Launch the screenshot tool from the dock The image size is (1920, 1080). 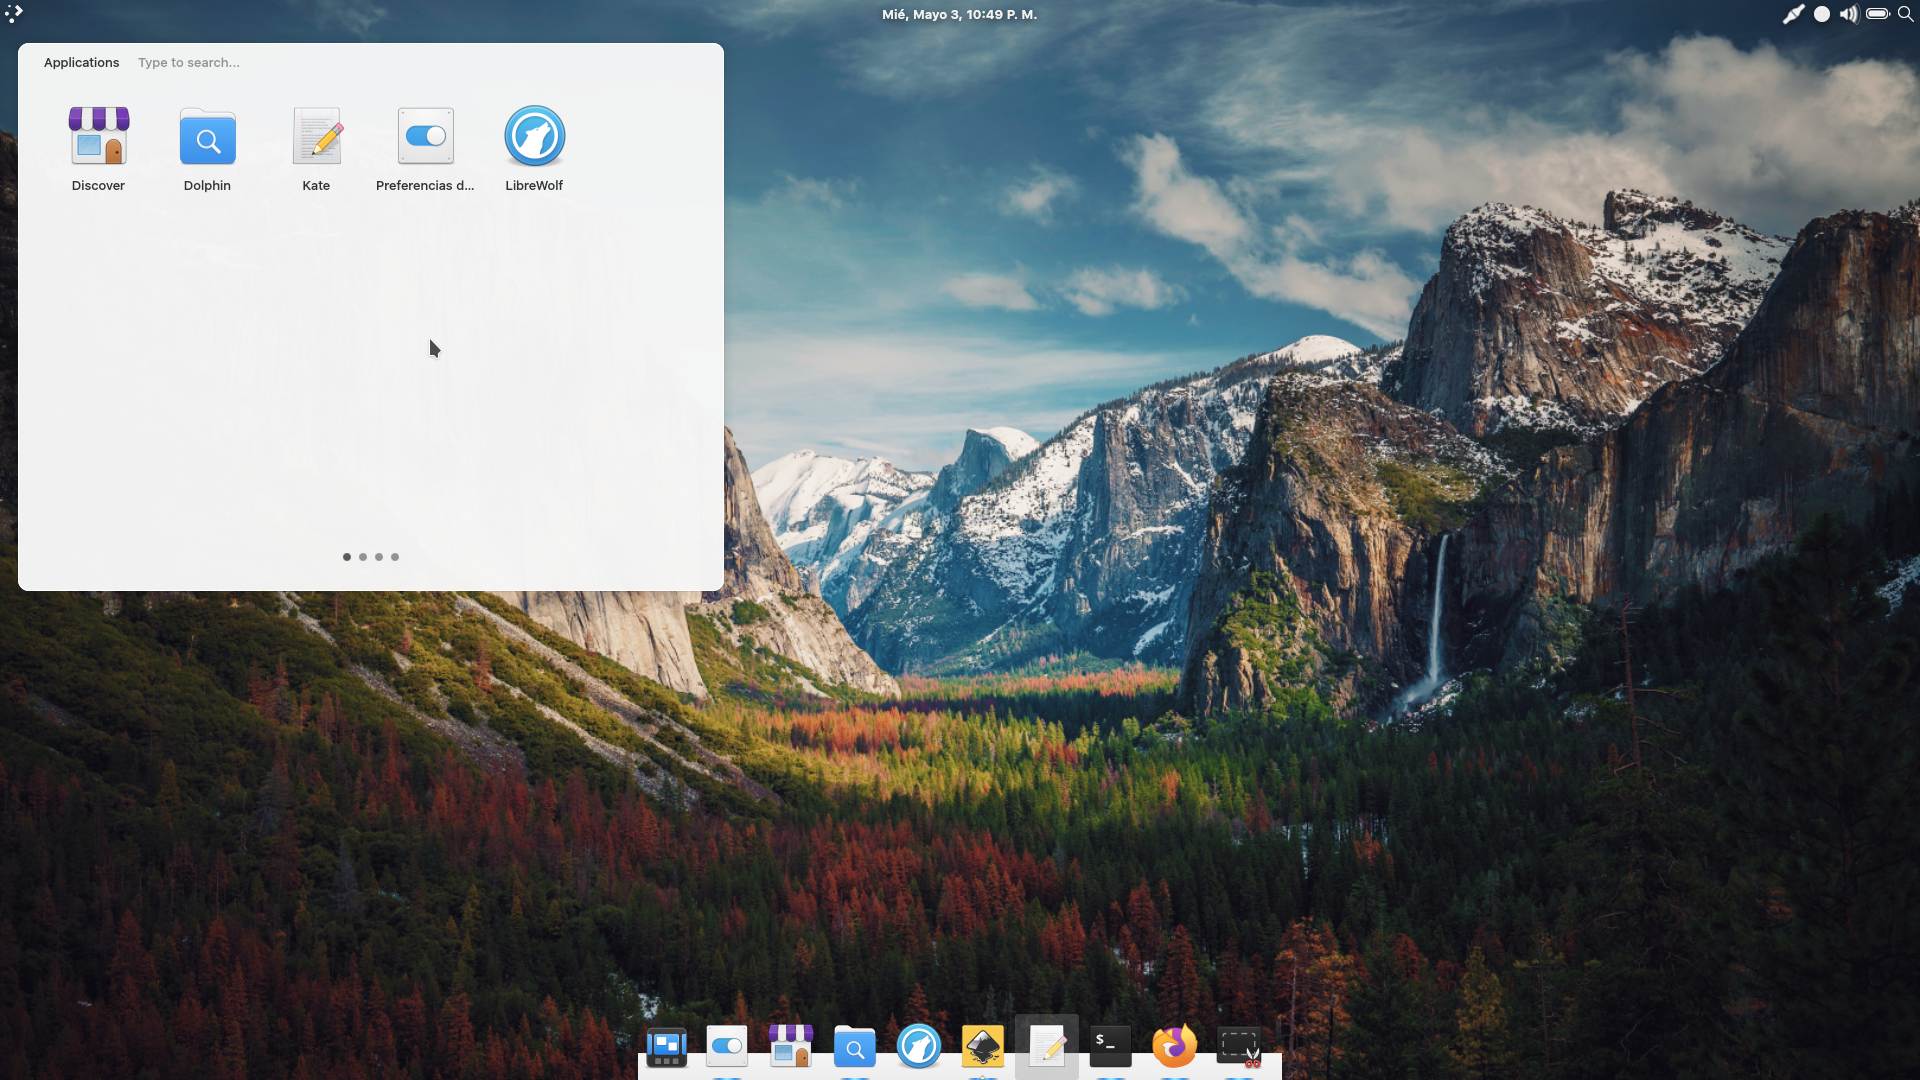click(1239, 1047)
